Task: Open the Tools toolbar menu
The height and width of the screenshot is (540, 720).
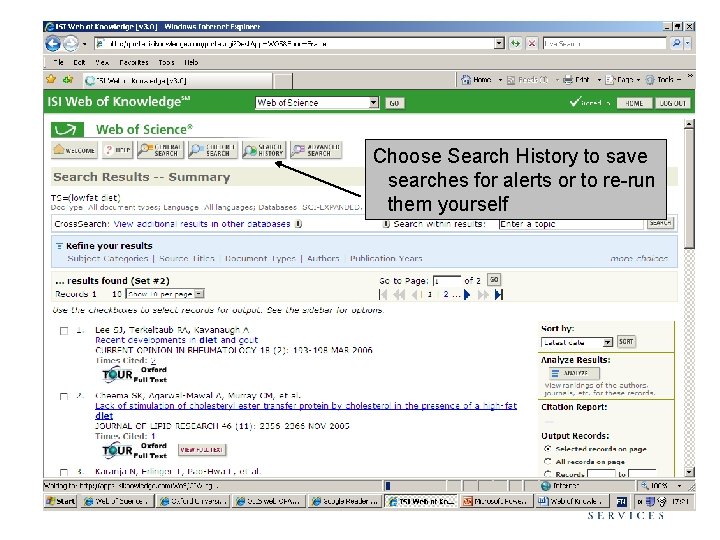Action: click(663, 80)
